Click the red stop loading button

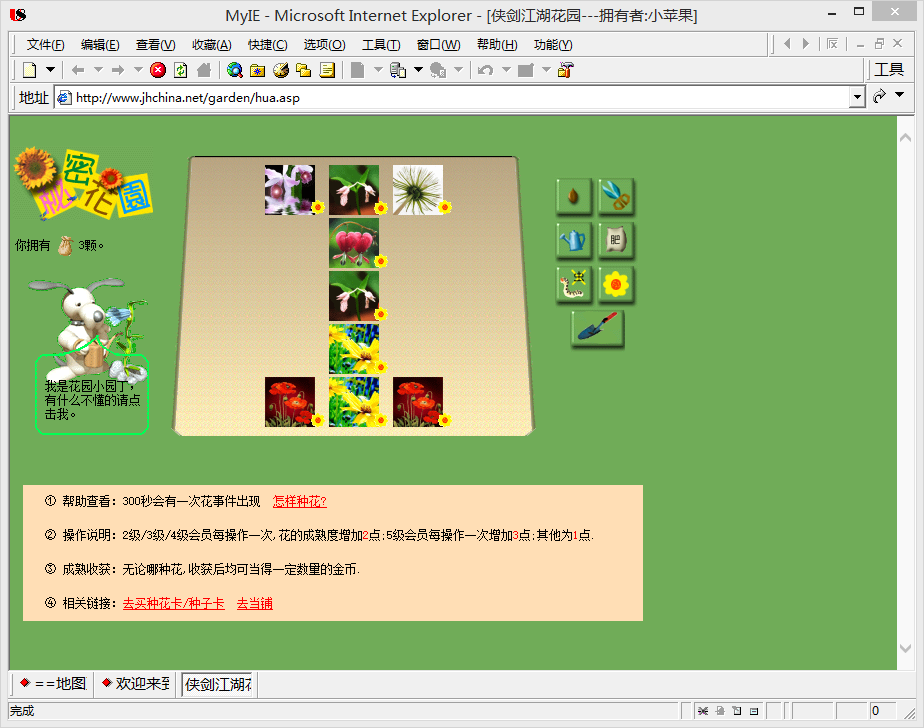[158, 70]
